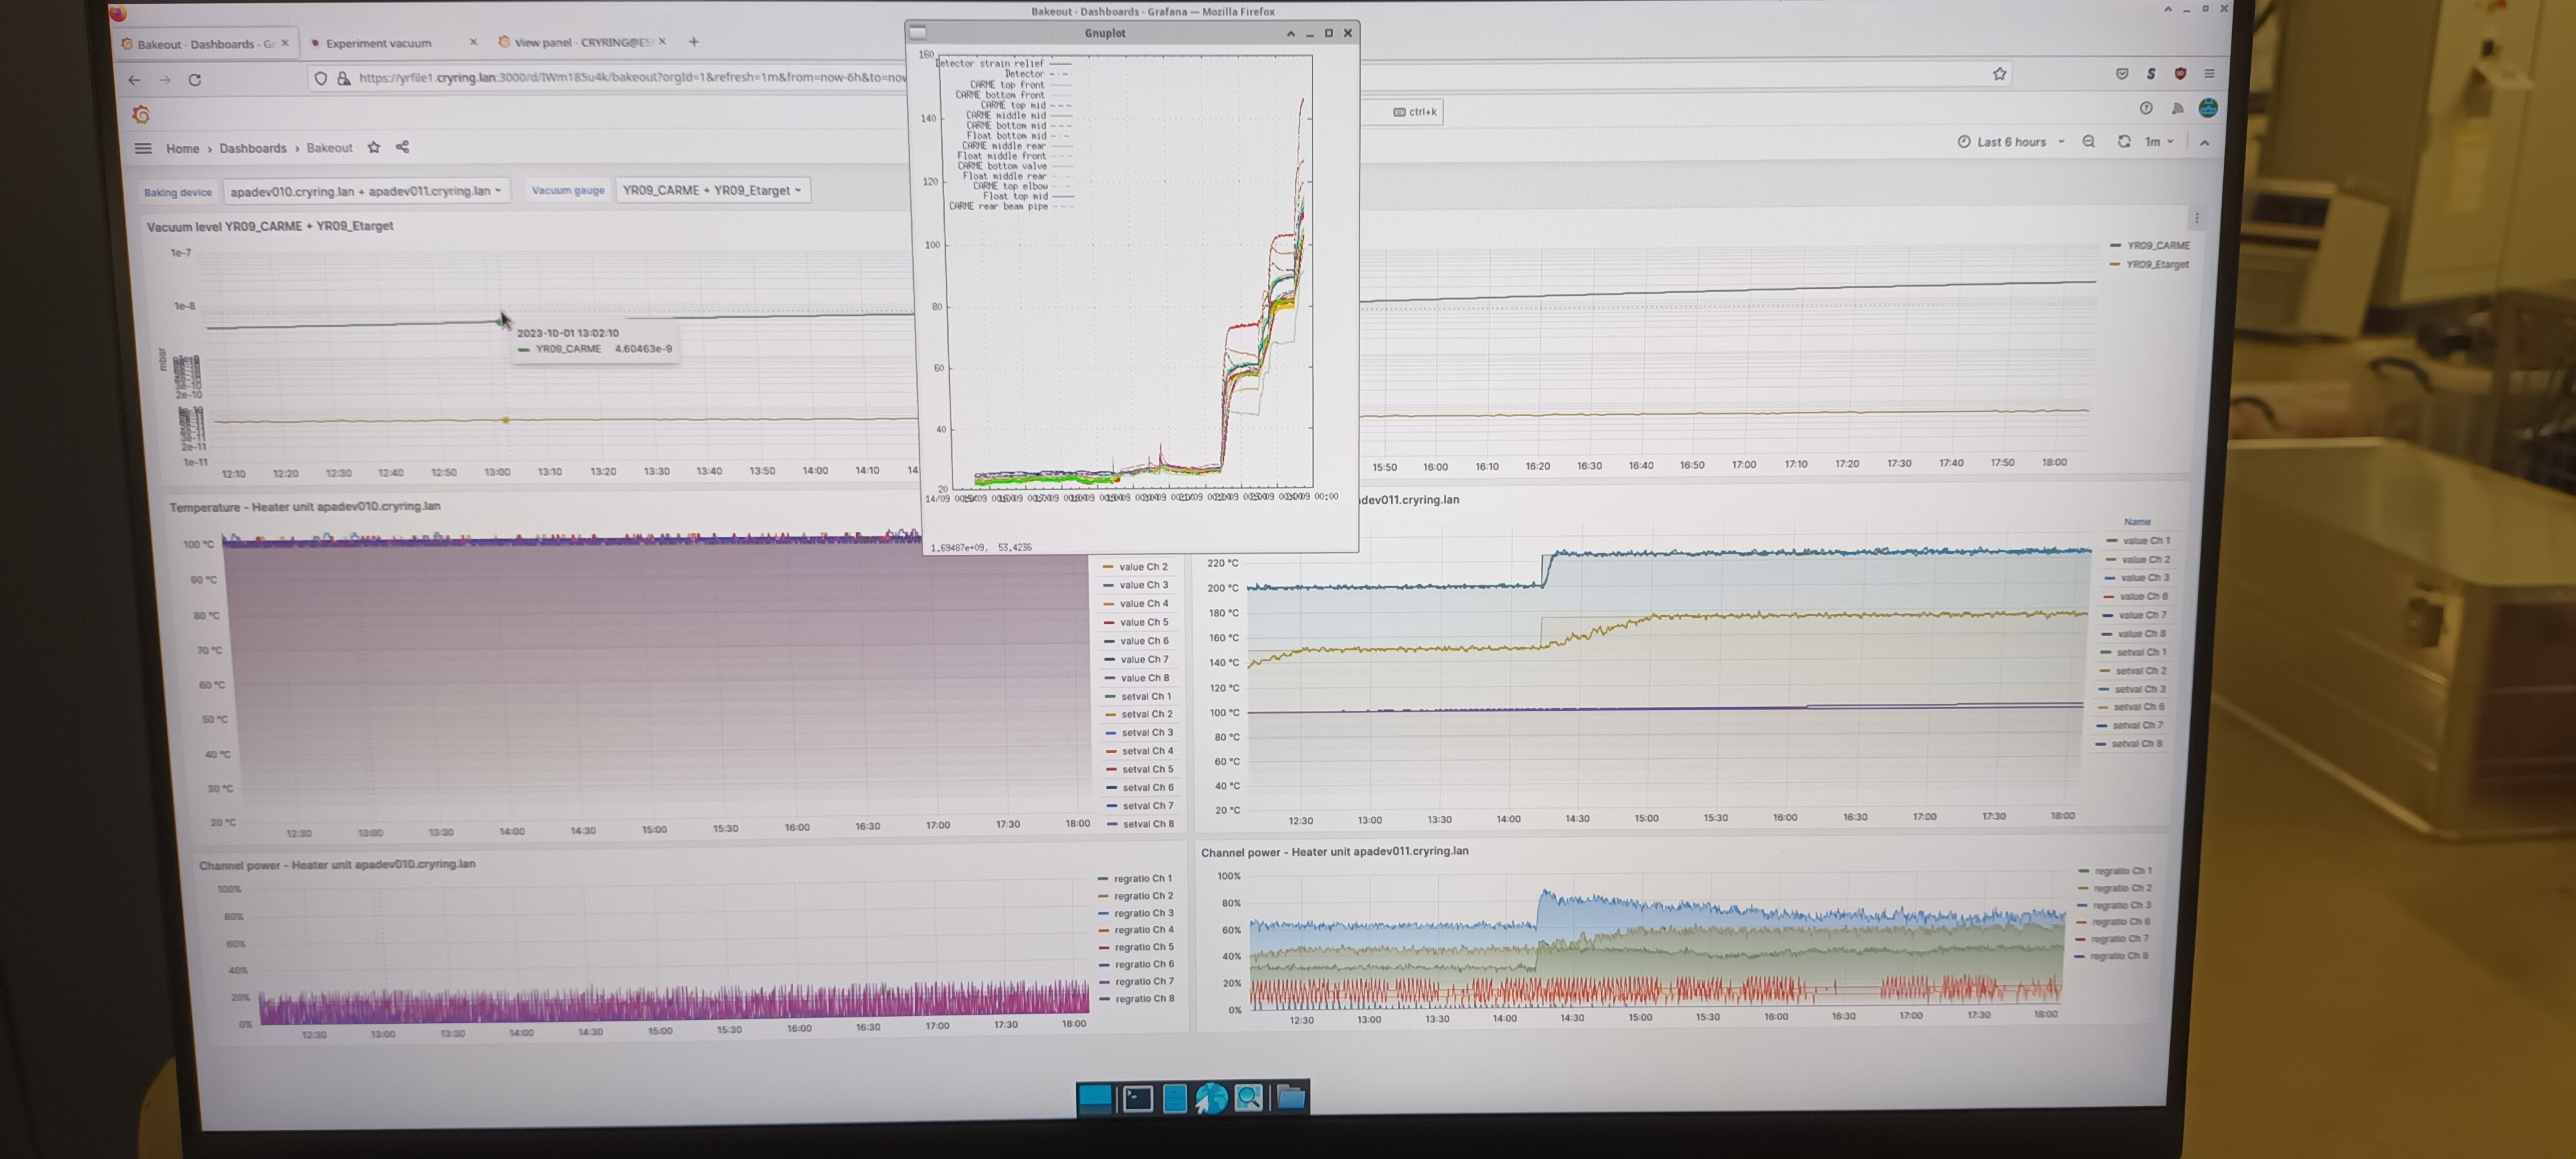Star the Bakeout dashboard as favorite
The image size is (2576, 1159).
374,147
